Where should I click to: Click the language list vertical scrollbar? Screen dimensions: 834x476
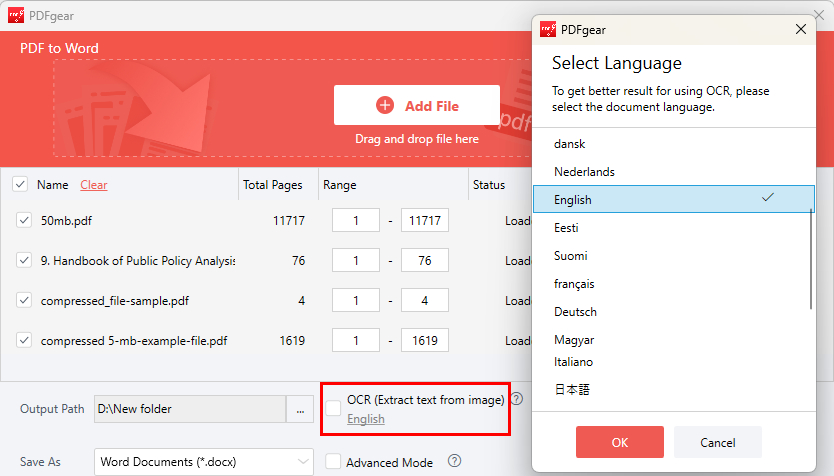[x=812, y=260]
